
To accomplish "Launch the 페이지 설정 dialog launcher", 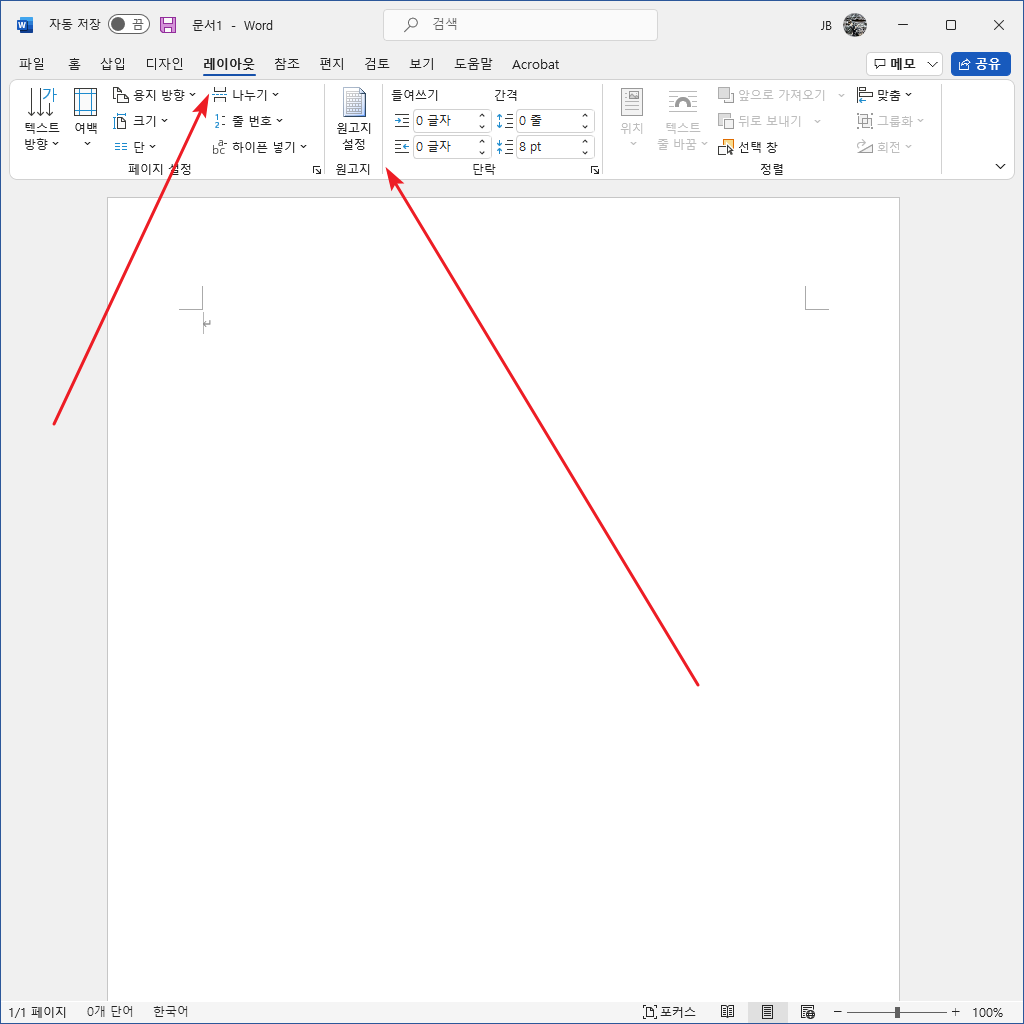I will pyautogui.click(x=317, y=170).
